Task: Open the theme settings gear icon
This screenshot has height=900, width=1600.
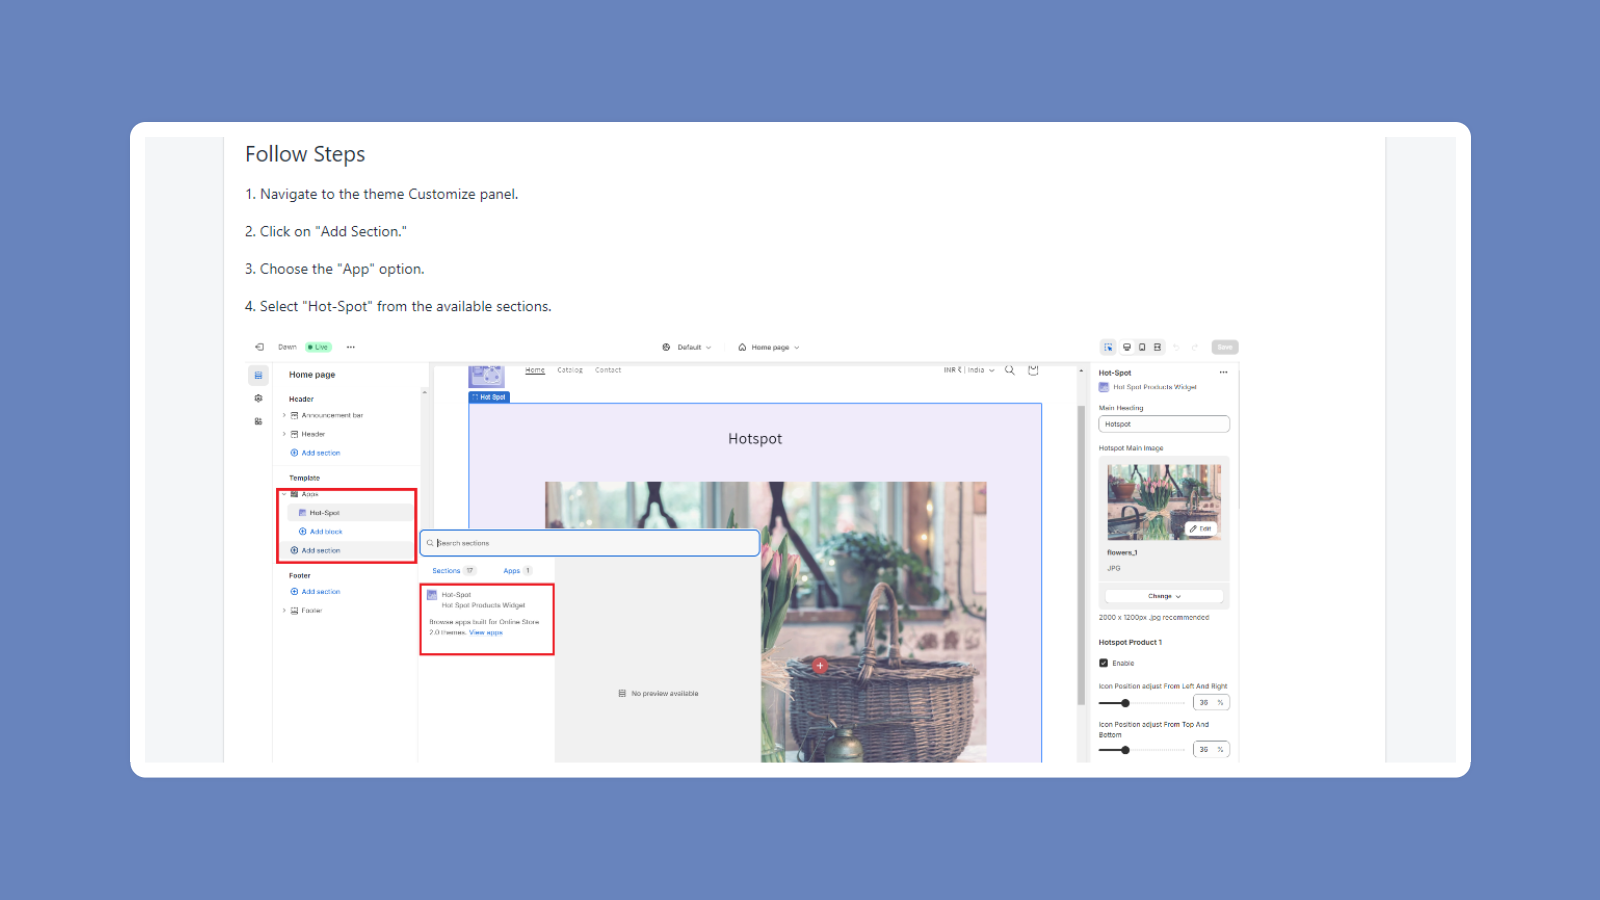Action: click(x=258, y=398)
